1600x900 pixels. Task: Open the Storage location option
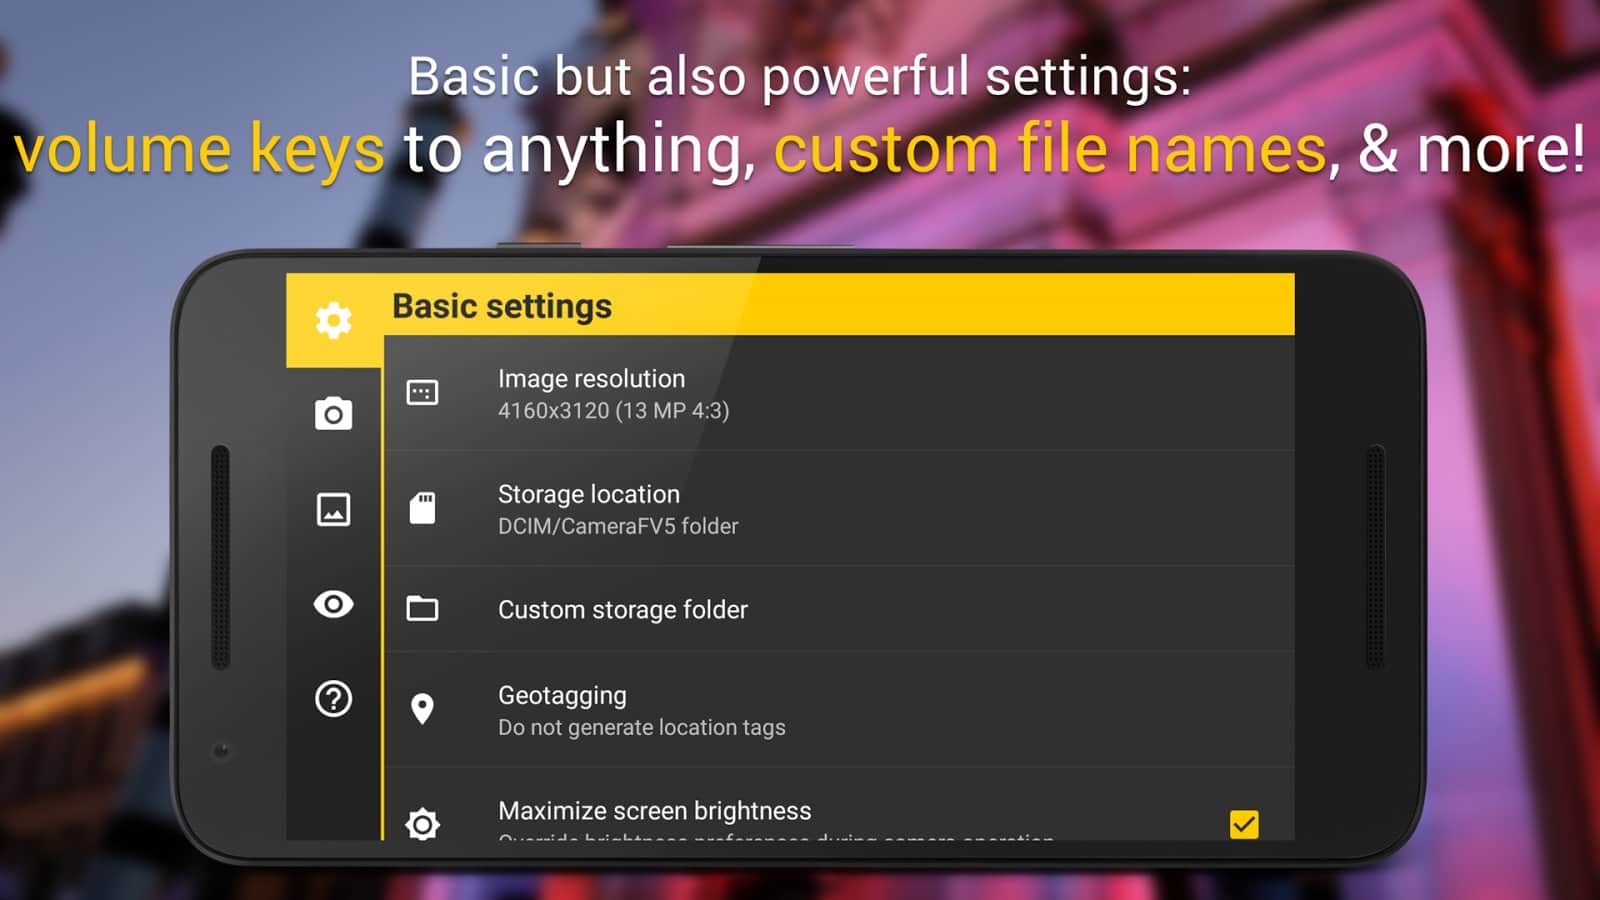tap(588, 494)
